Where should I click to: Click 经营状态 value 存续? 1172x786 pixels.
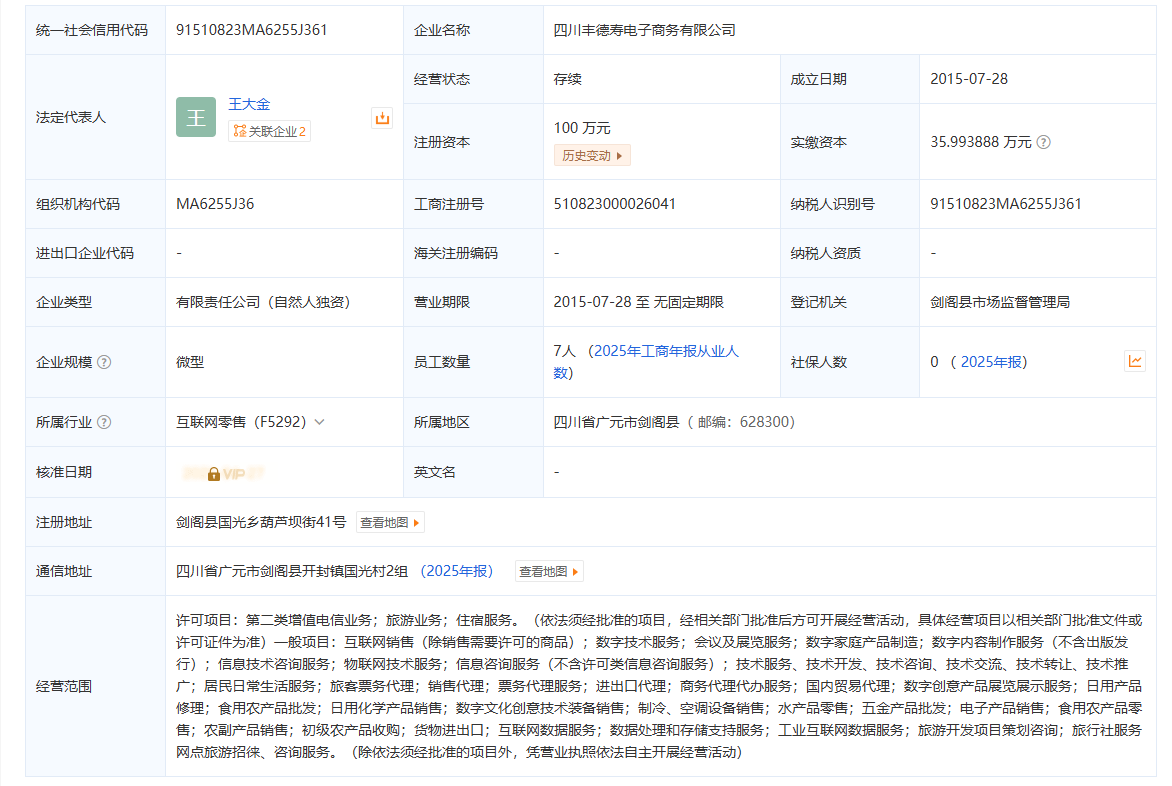(567, 79)
